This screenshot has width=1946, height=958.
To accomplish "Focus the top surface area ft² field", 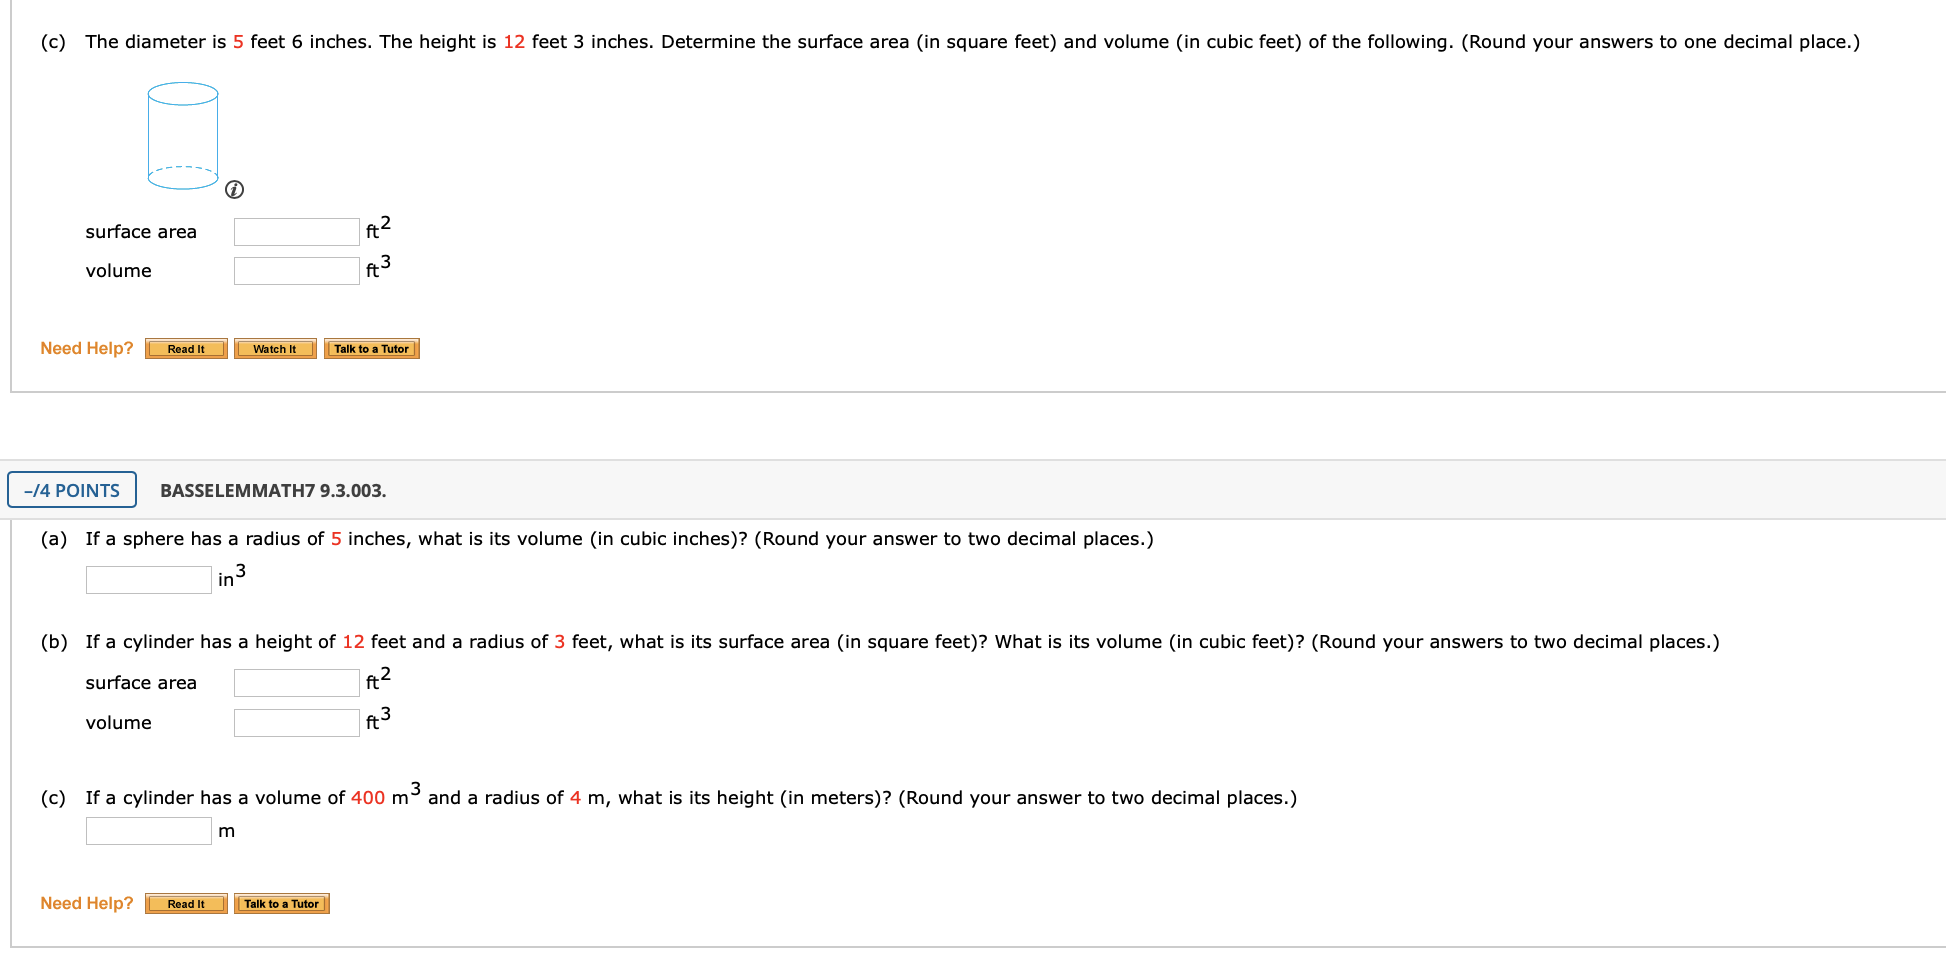I will (297, 232).
